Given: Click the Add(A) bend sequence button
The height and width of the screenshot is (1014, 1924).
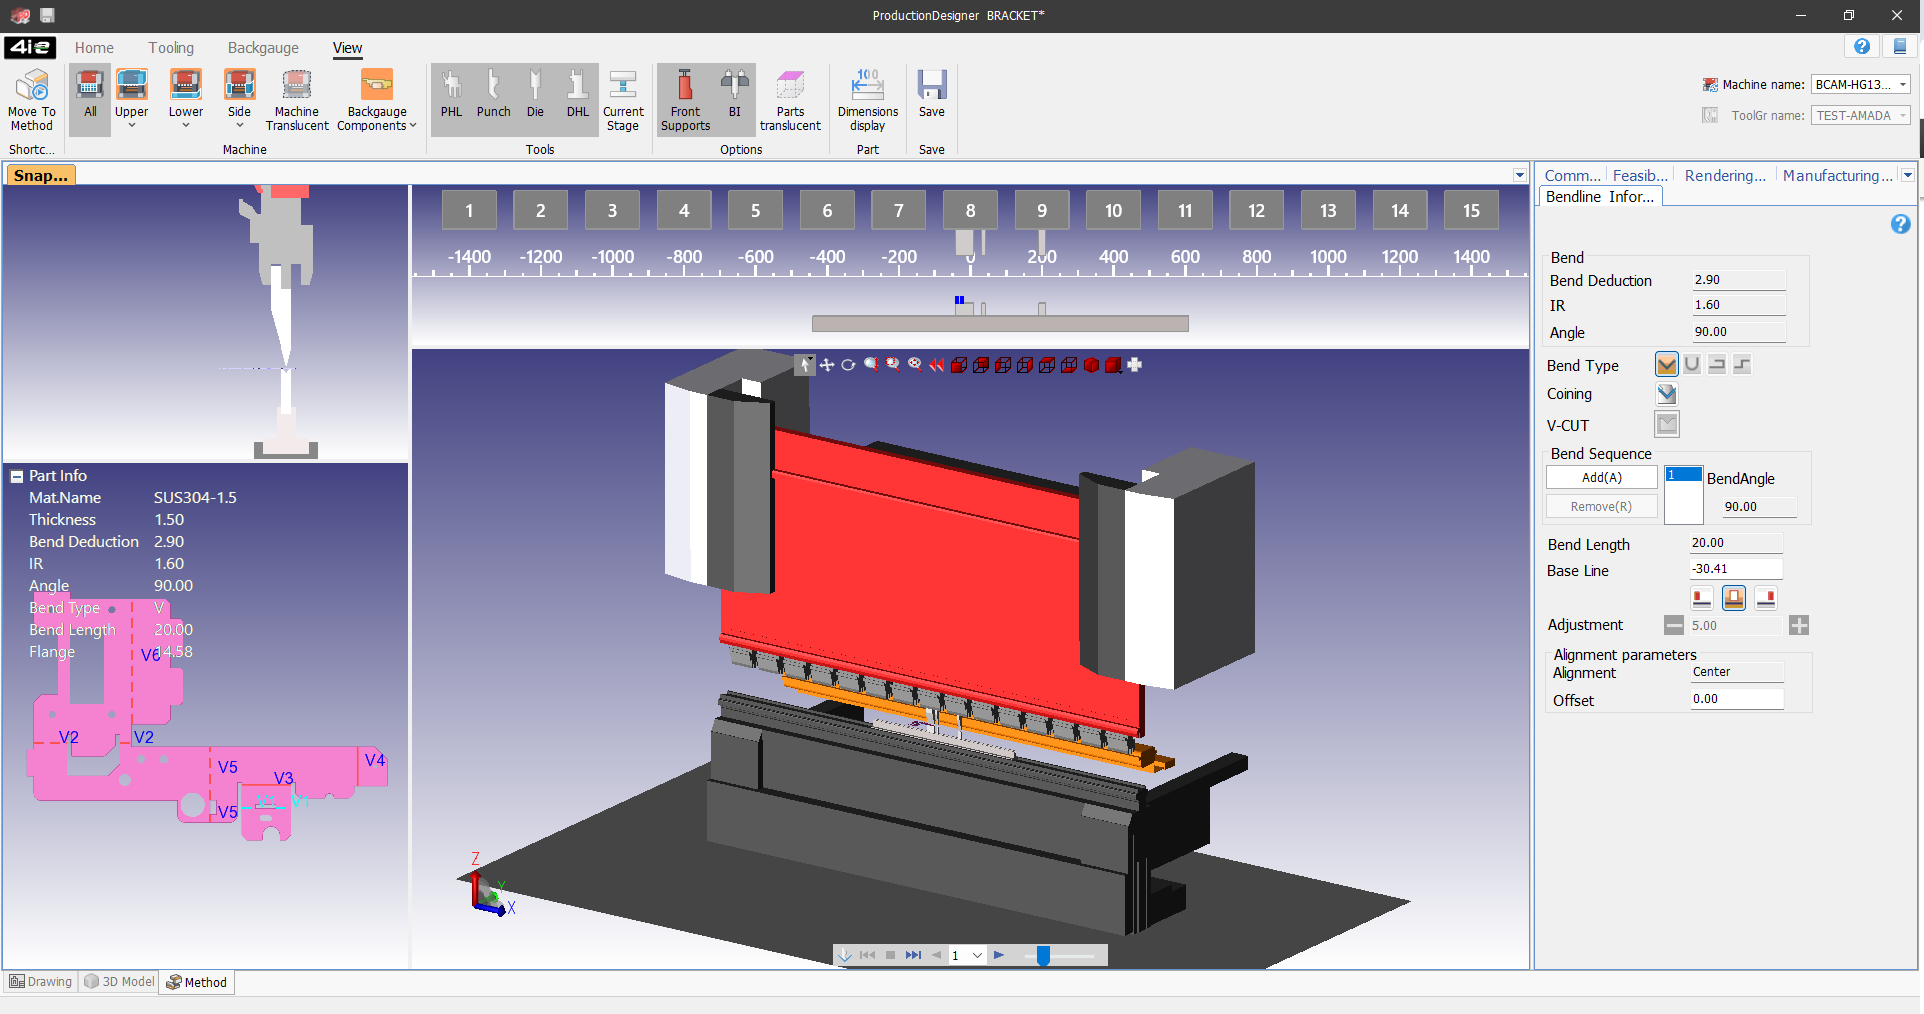Looking at the screenshot, I should pos(1601,478).
